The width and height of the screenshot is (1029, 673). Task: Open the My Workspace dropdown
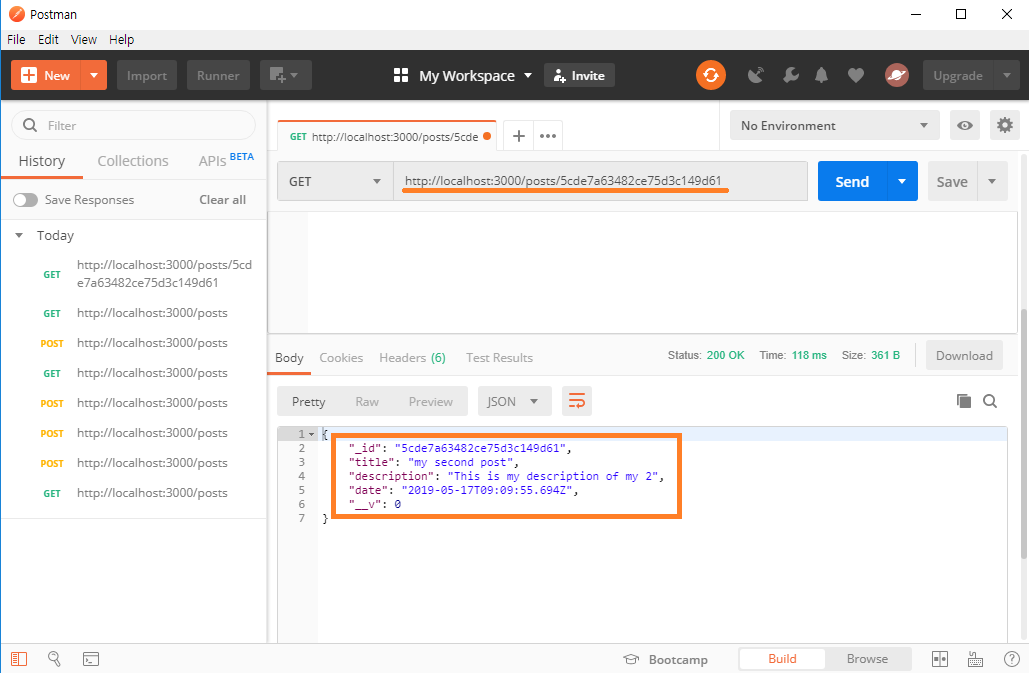pos(475,75)
